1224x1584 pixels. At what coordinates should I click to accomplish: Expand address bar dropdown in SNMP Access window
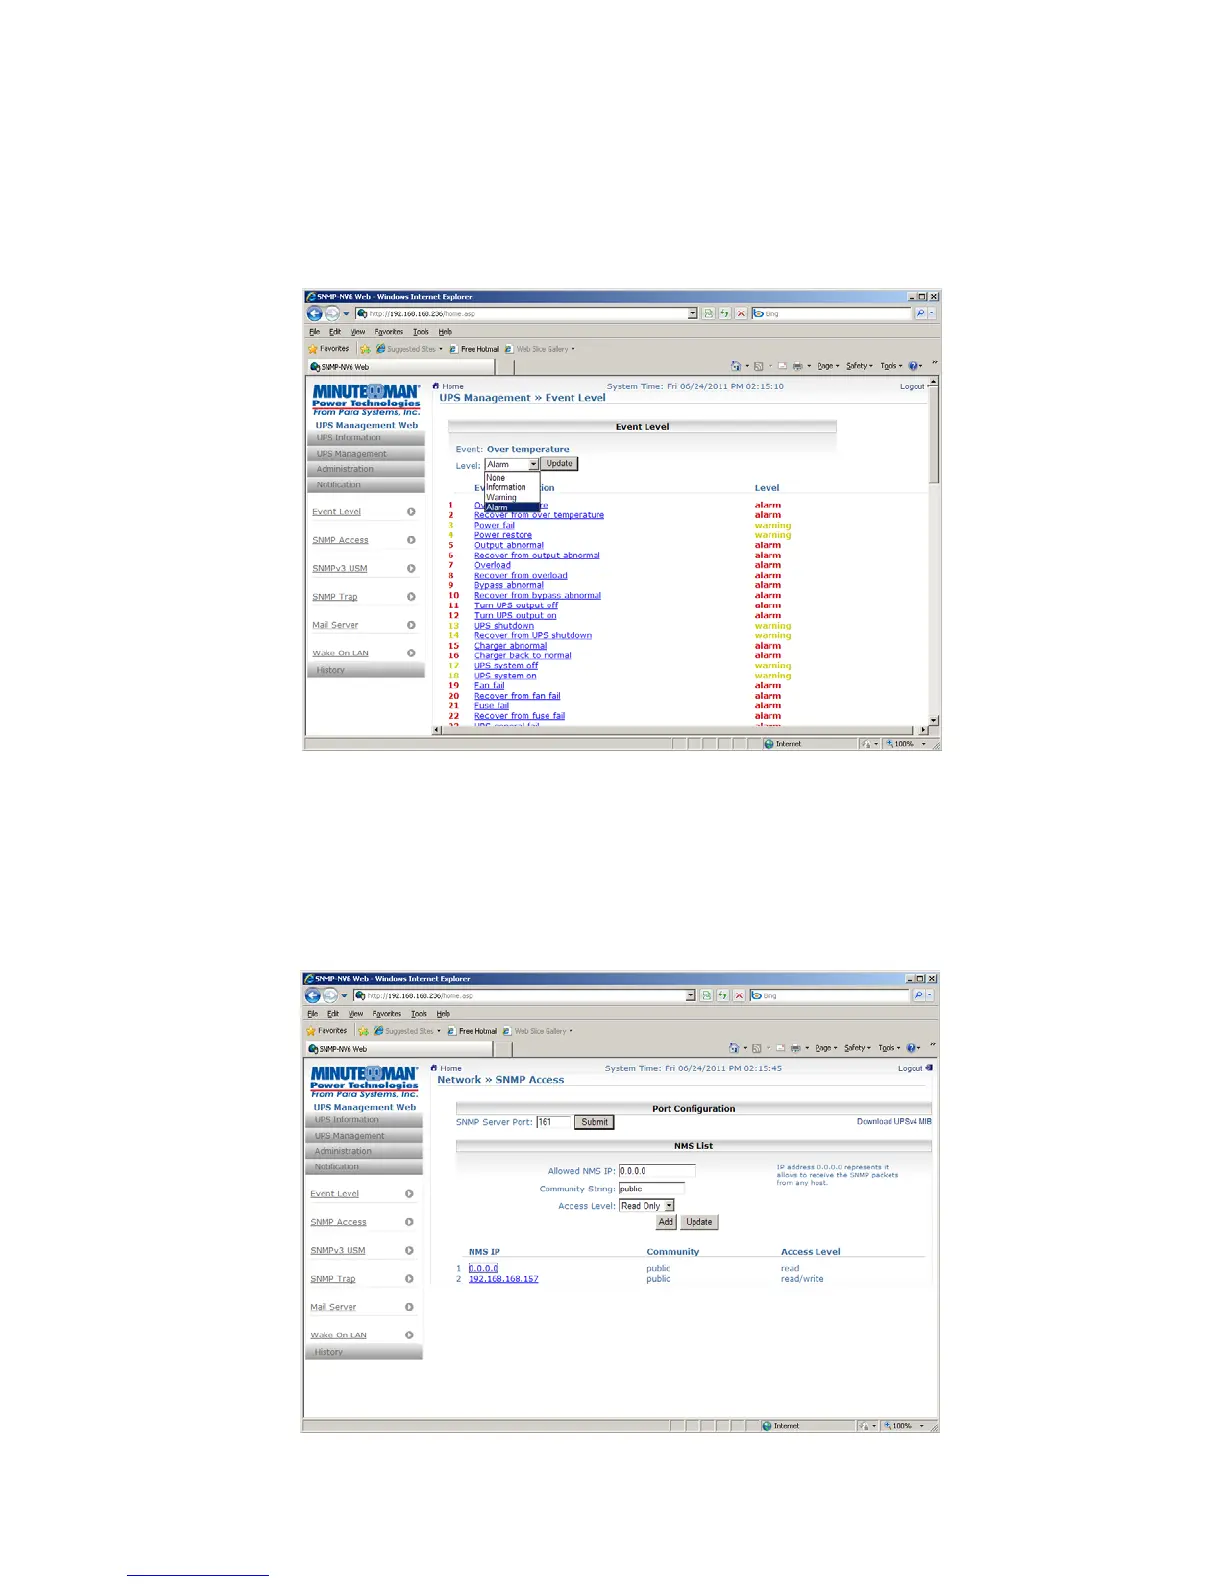coord(690,995)
